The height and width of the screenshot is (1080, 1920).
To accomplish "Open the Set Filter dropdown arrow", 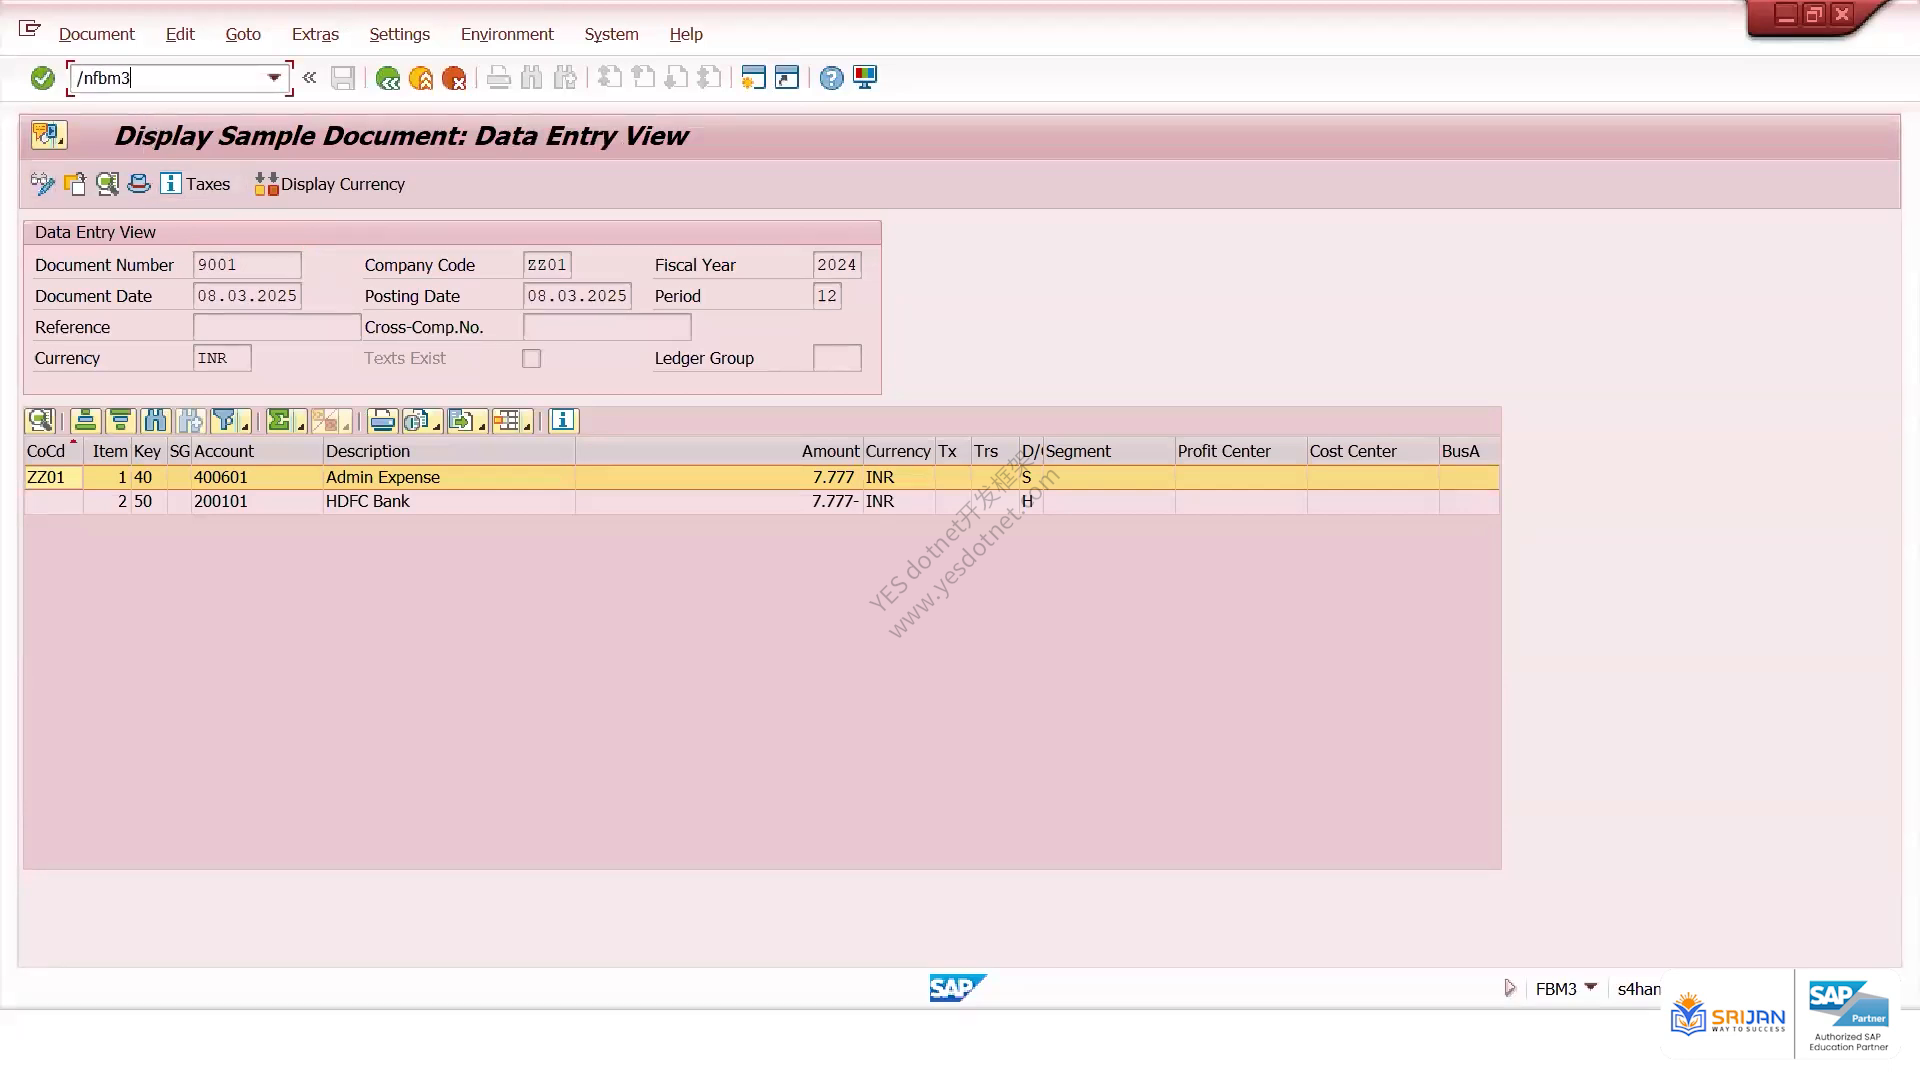I will (245, 426).
